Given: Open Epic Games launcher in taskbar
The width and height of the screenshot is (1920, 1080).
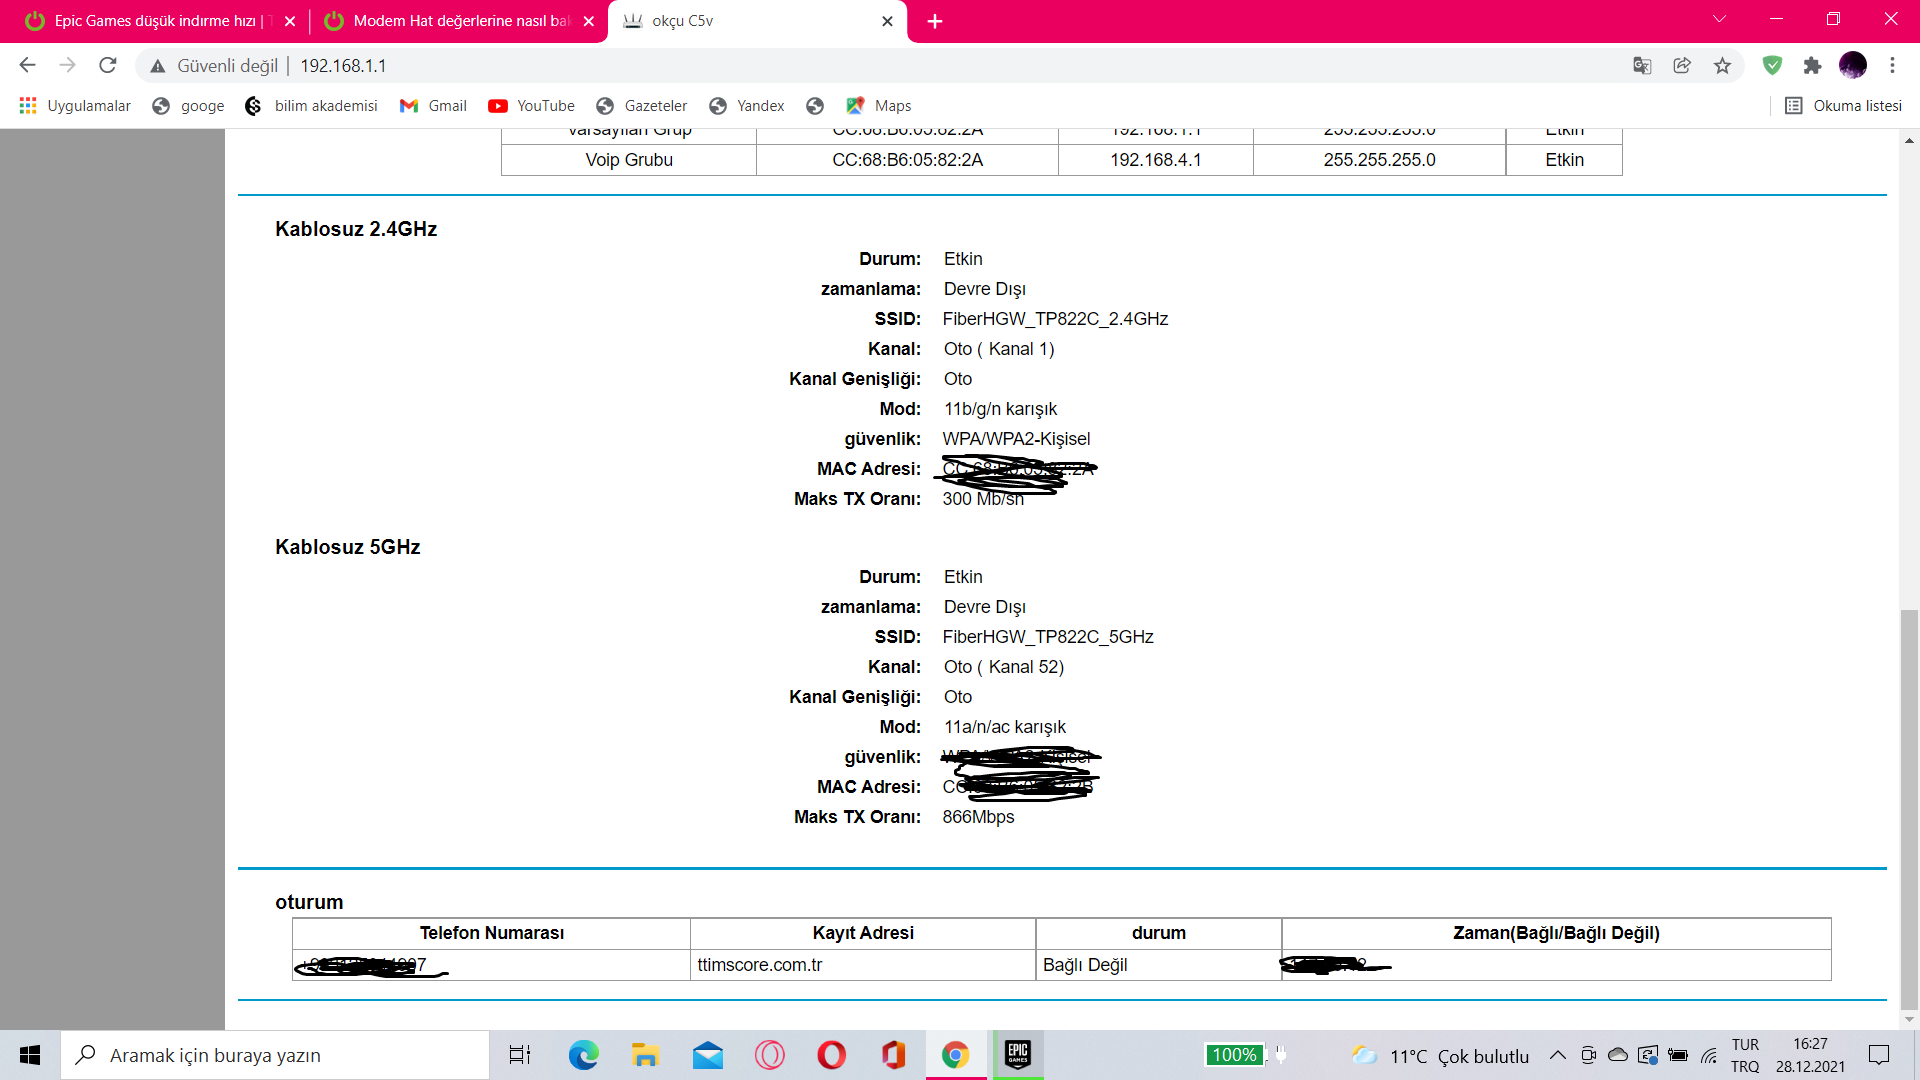Looking at the screenshot, I should coord(1017,1054).
